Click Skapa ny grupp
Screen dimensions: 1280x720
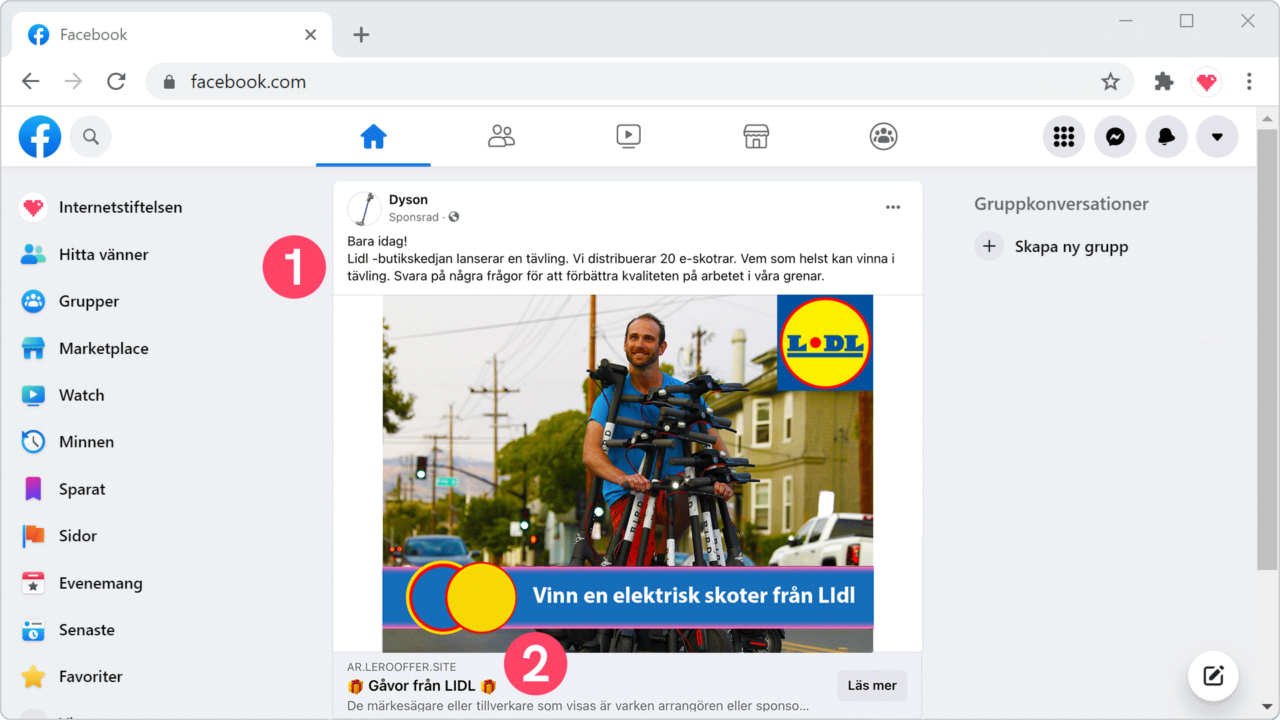click(x=1071, y=247)
